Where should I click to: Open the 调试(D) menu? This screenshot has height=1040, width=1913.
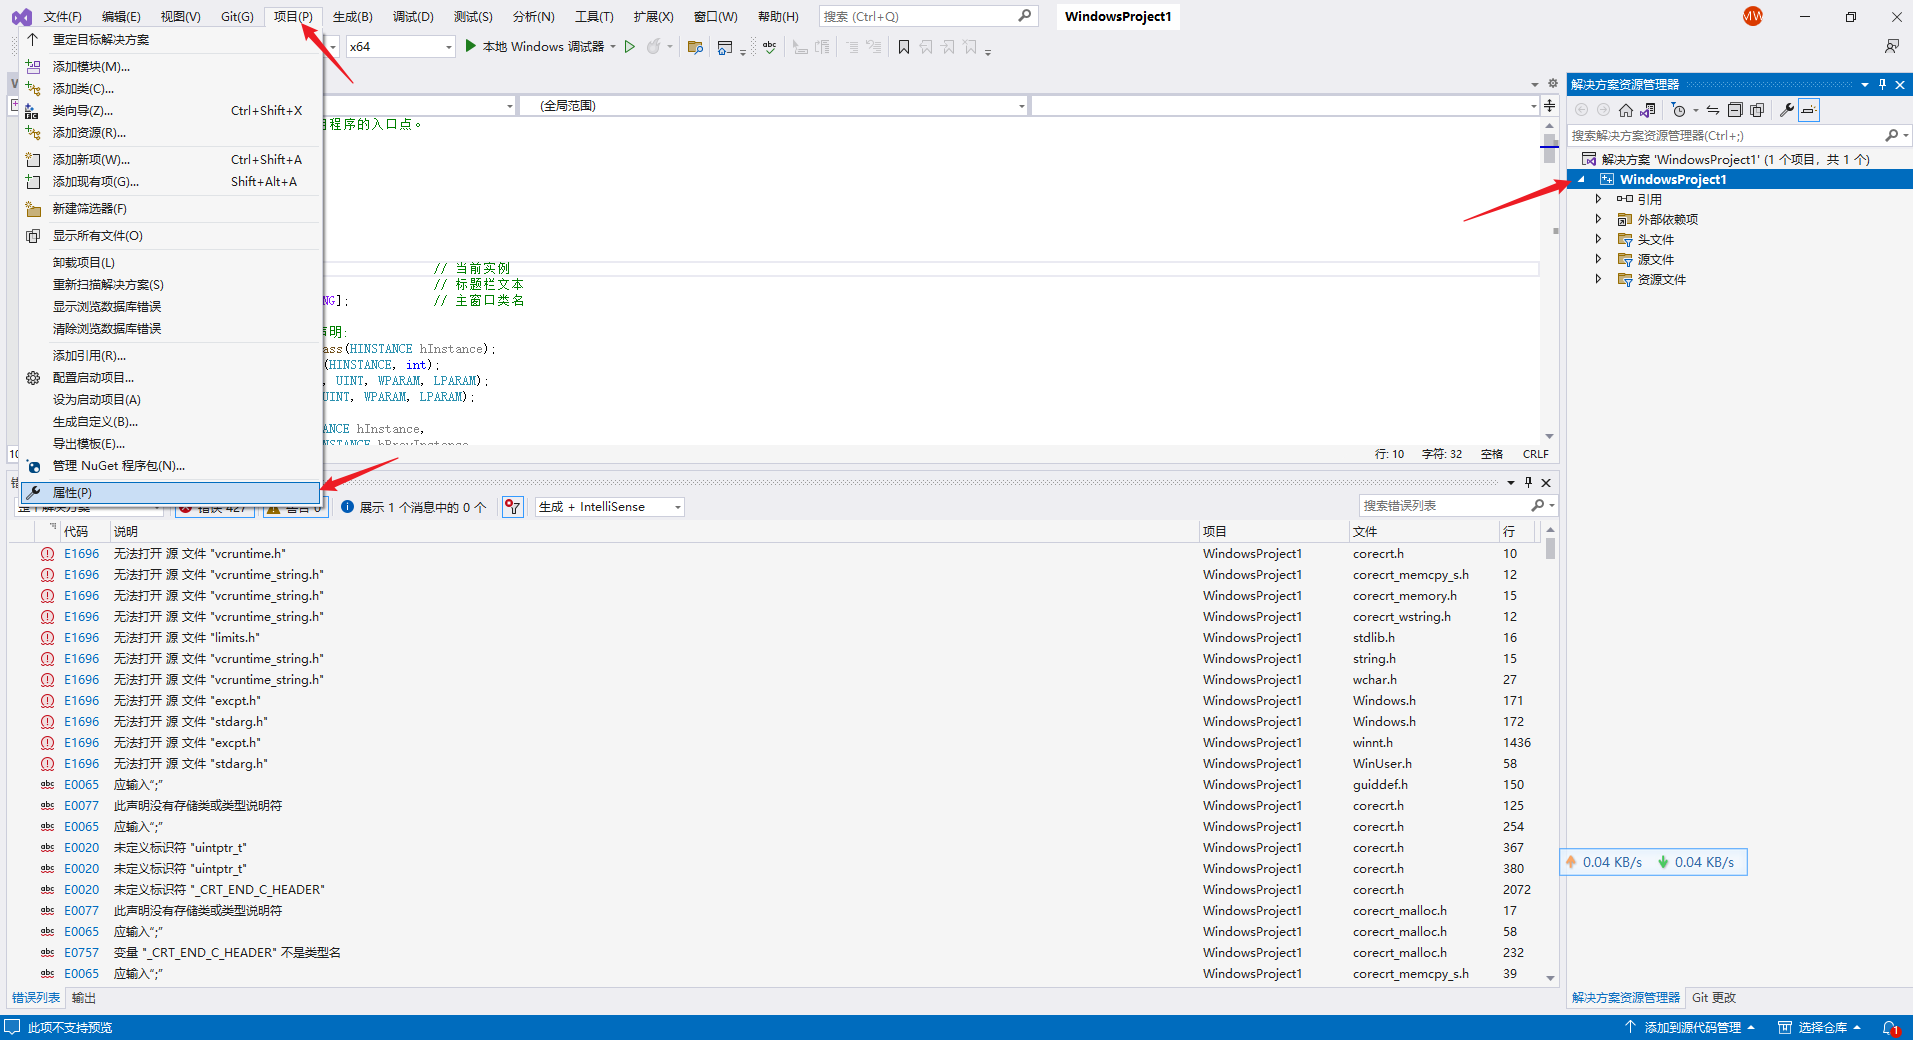413,17
